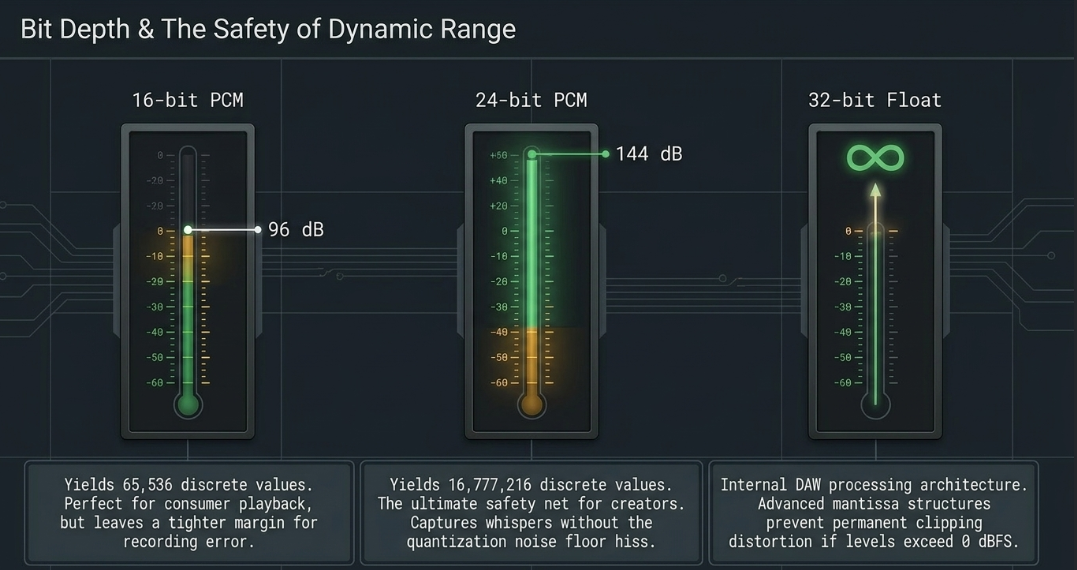1077x570 pixels.
Task: Click the 144 dB label
Action: click(649, 154)
